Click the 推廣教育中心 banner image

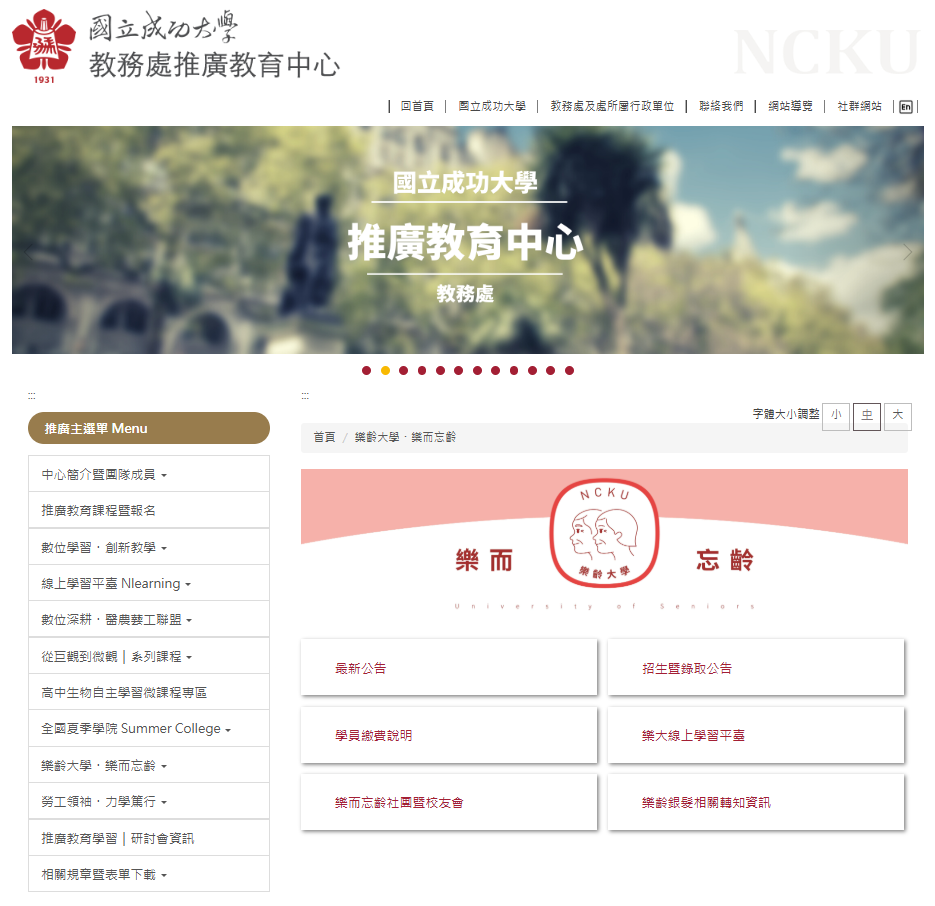point(467,240)
